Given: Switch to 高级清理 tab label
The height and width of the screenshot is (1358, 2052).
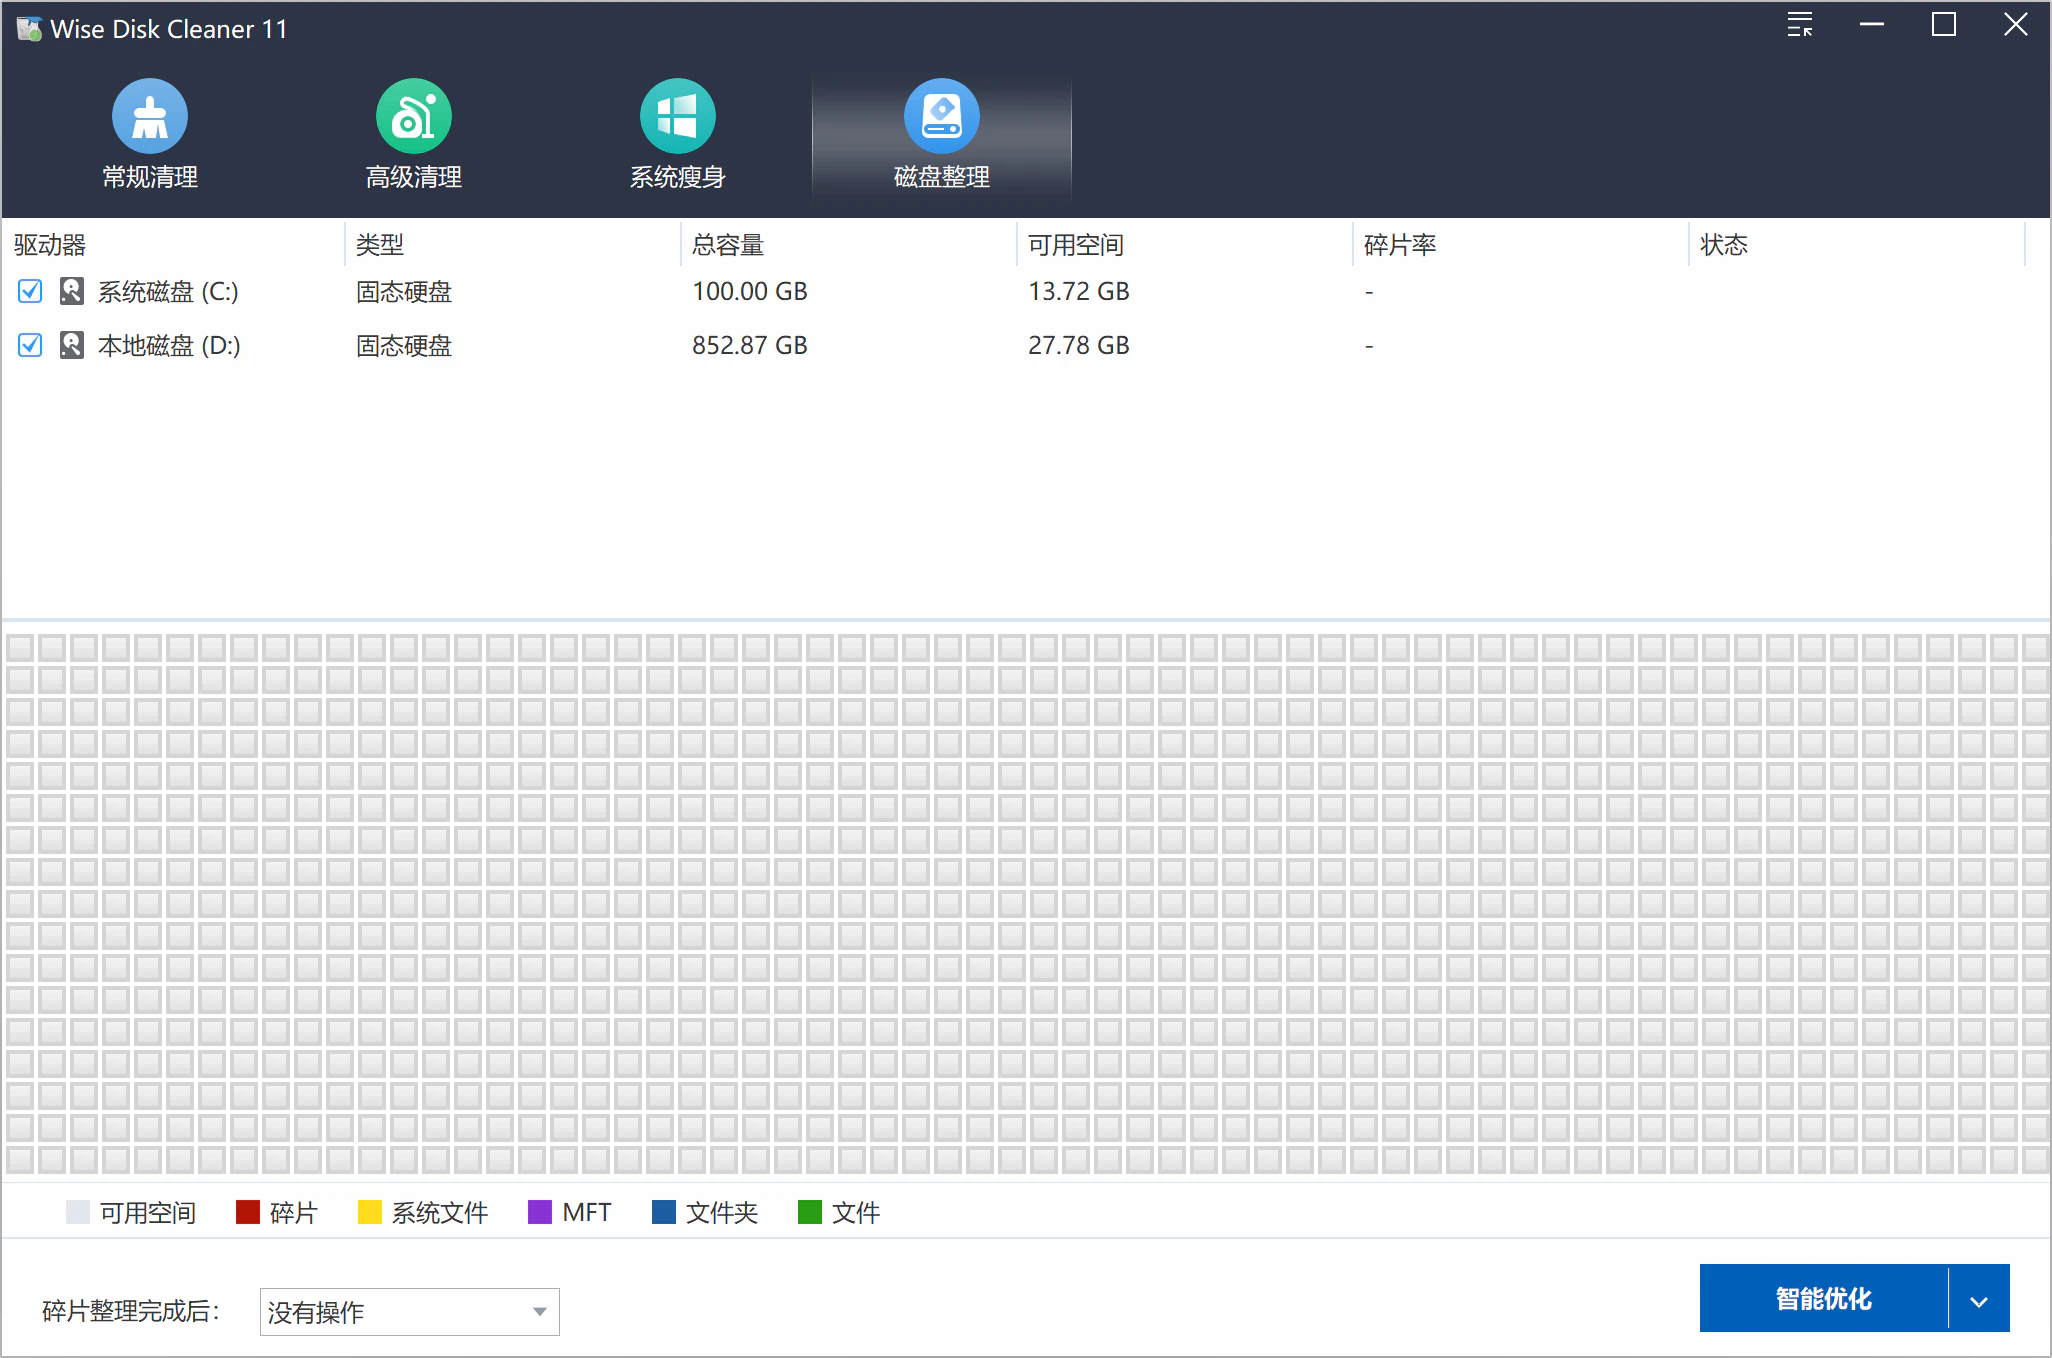Looking at the screenshot, I should tap(414, 177).
